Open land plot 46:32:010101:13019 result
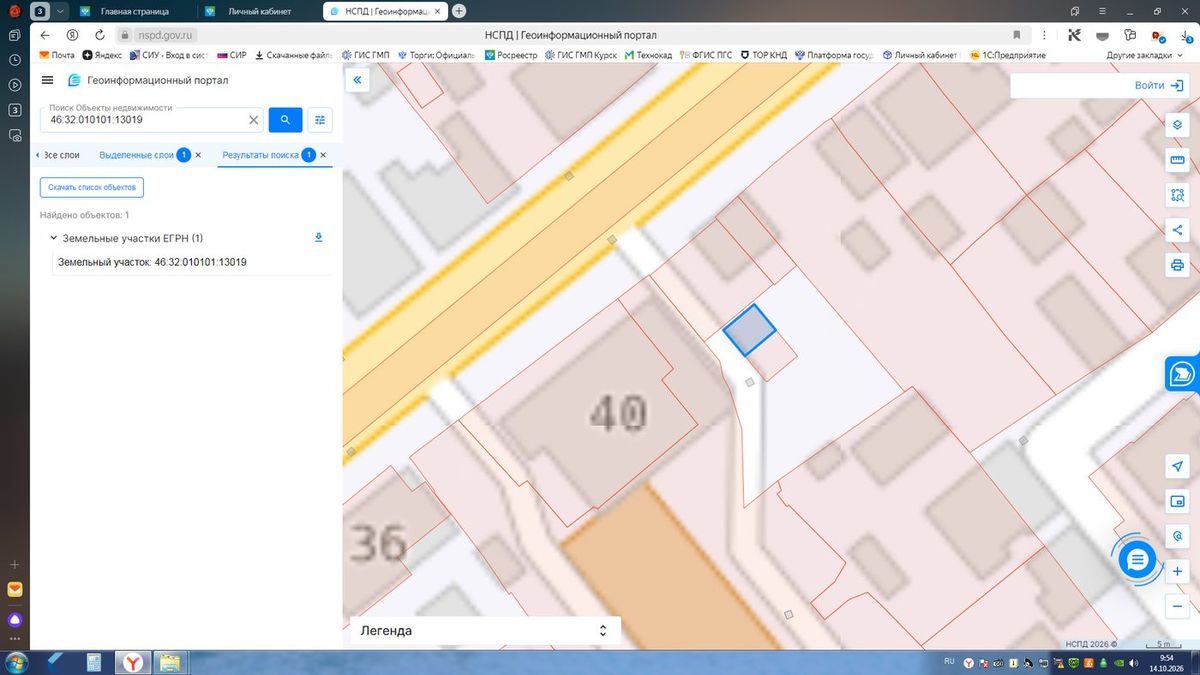 click(x=152, y=262)
